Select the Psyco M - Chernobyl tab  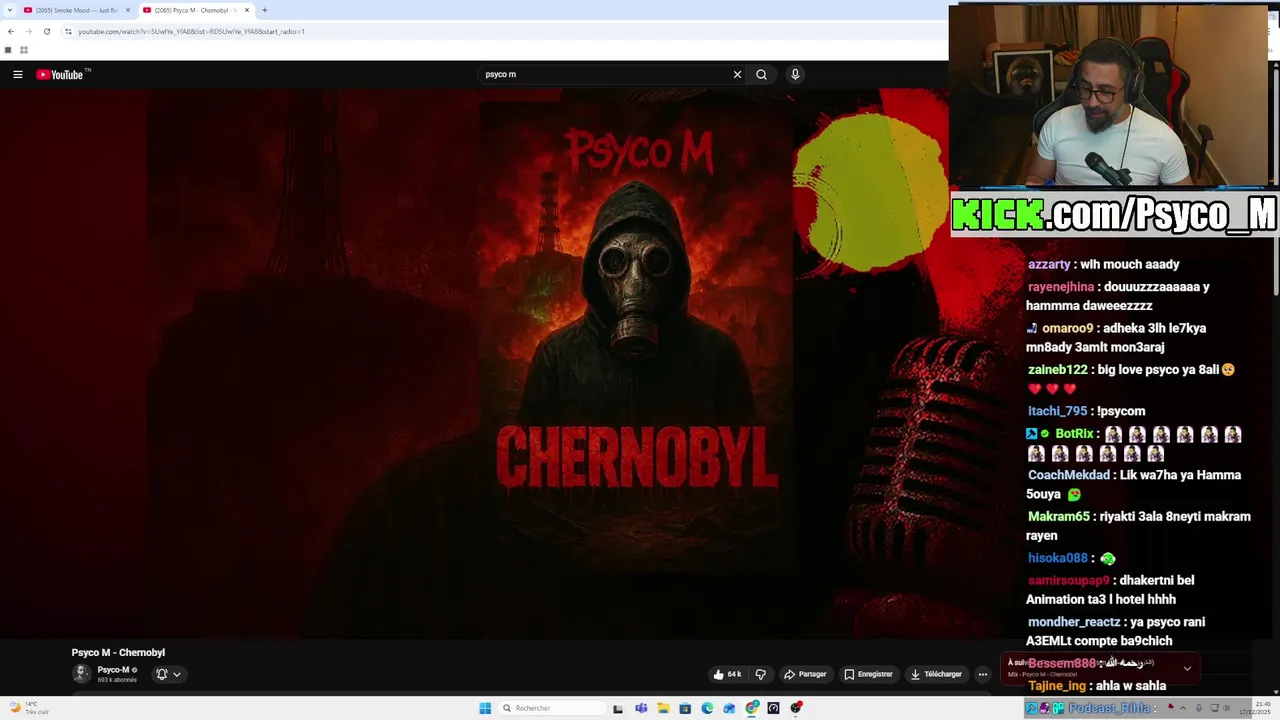coord(195,10)
